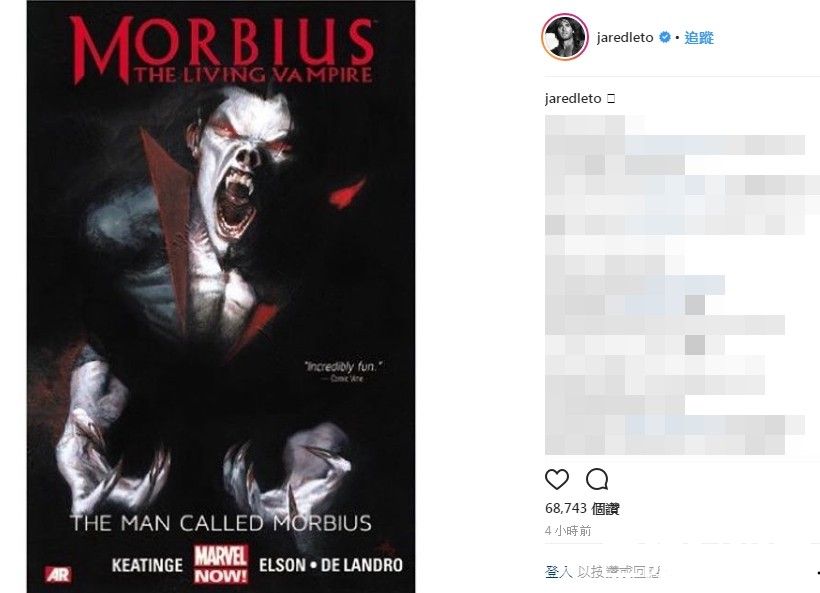This screenshot has height=593, width=820.
Task: Click the 登入 login link
Action: click(559, 572)
